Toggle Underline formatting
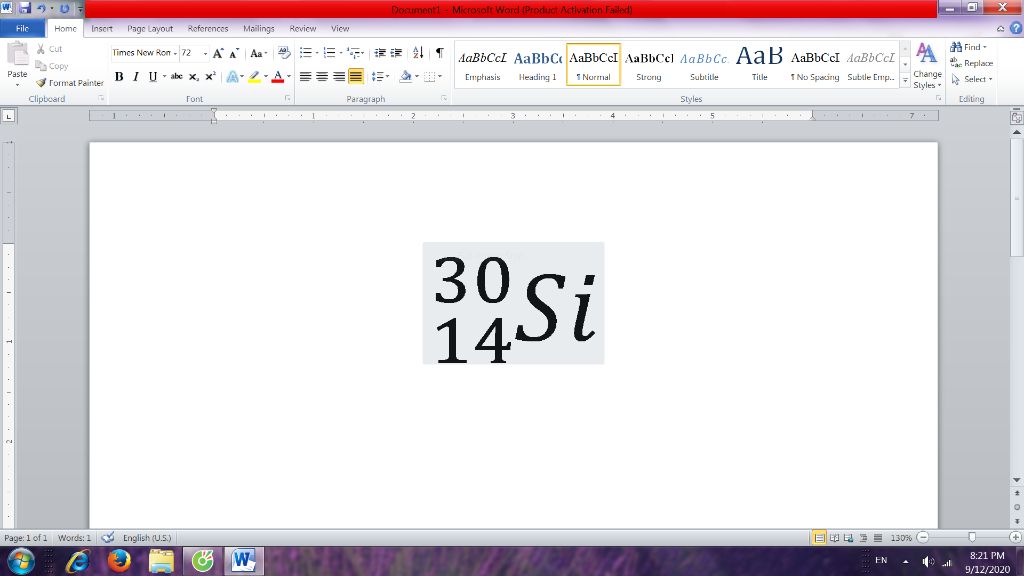This screenshot has height=576, width=1024. point(153,77)
